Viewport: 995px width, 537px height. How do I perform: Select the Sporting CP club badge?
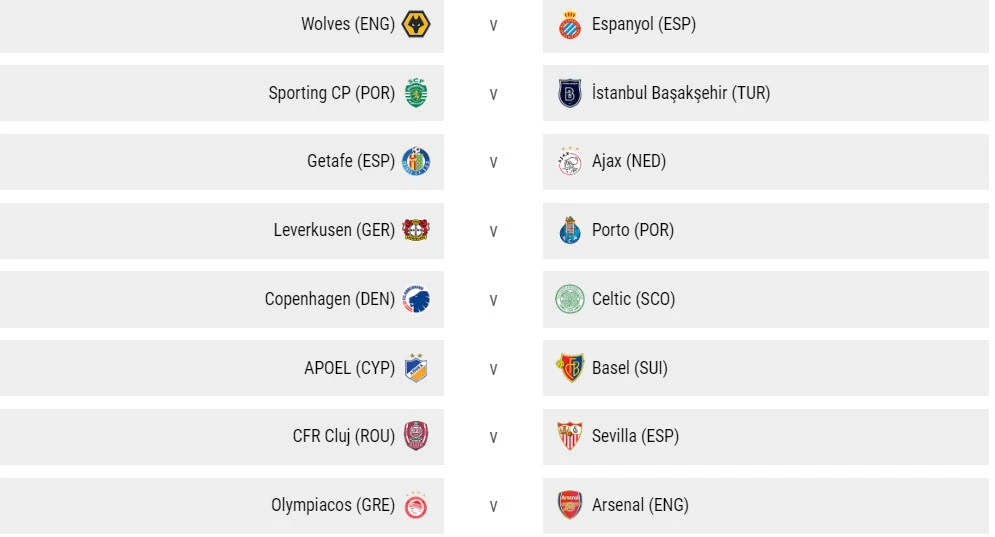tap(416, 93)
